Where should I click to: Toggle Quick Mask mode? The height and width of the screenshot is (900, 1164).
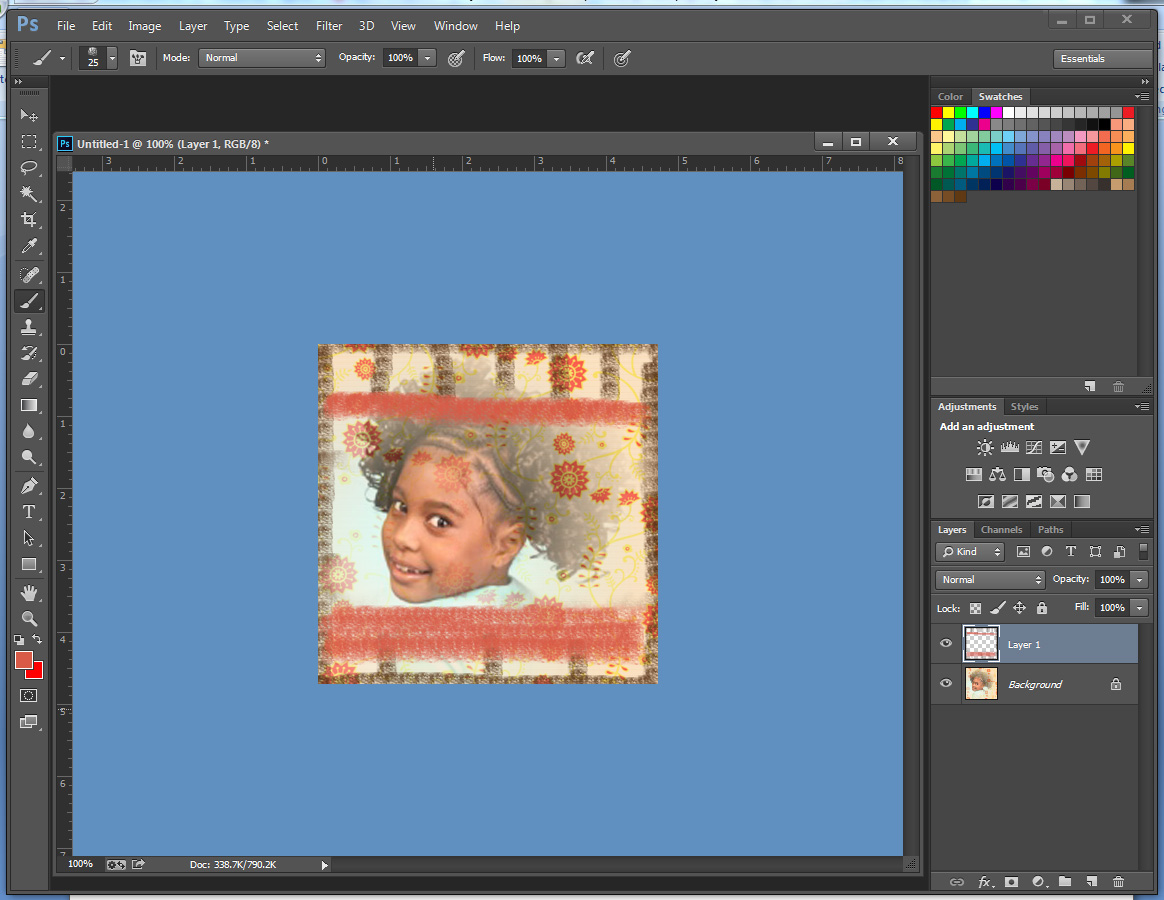(29, 696)
